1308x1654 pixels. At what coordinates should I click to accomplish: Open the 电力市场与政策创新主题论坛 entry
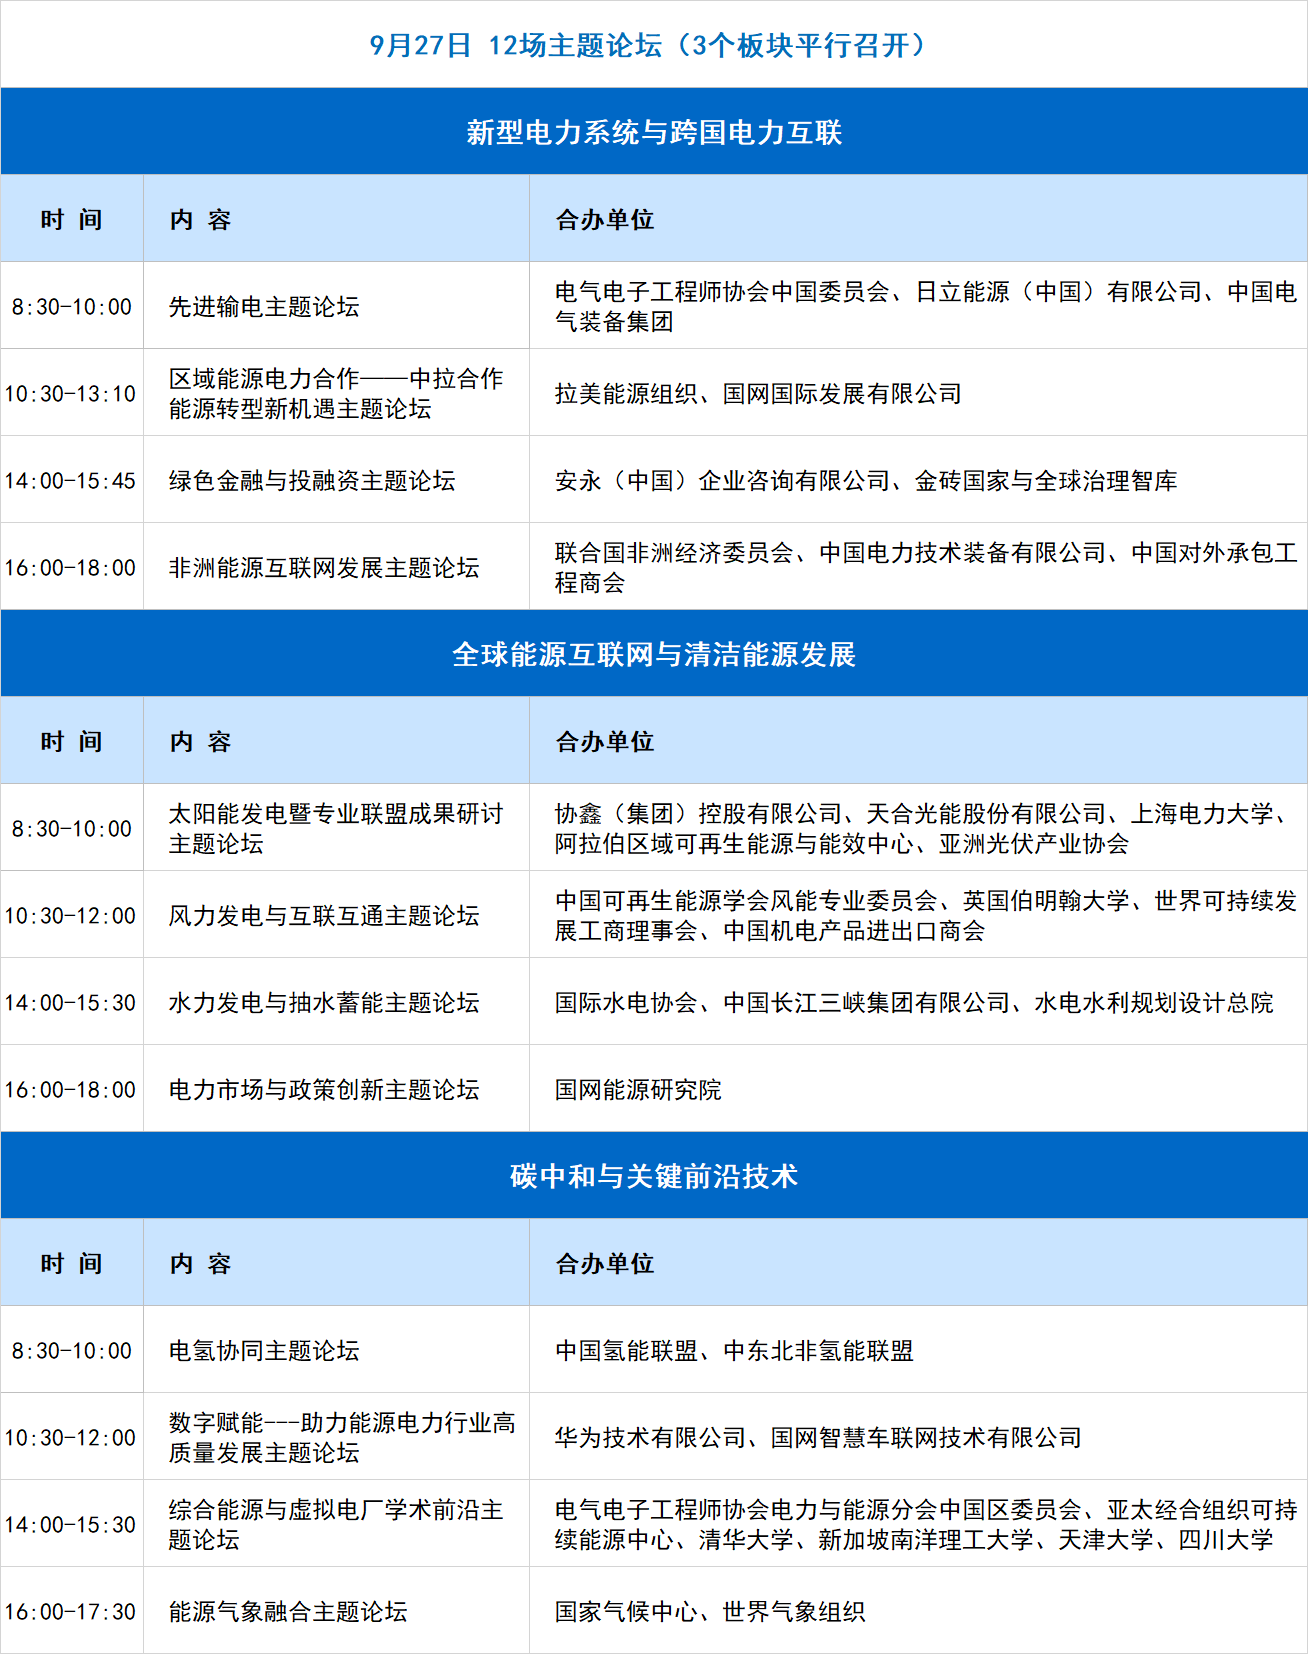pos(324,1090)
